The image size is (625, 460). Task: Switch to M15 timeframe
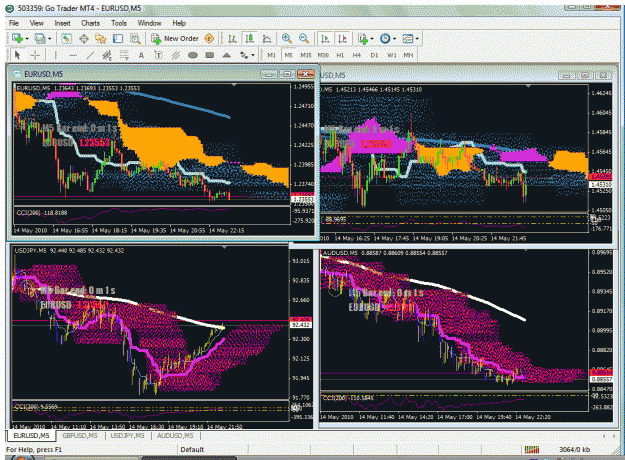coord(306,55)
